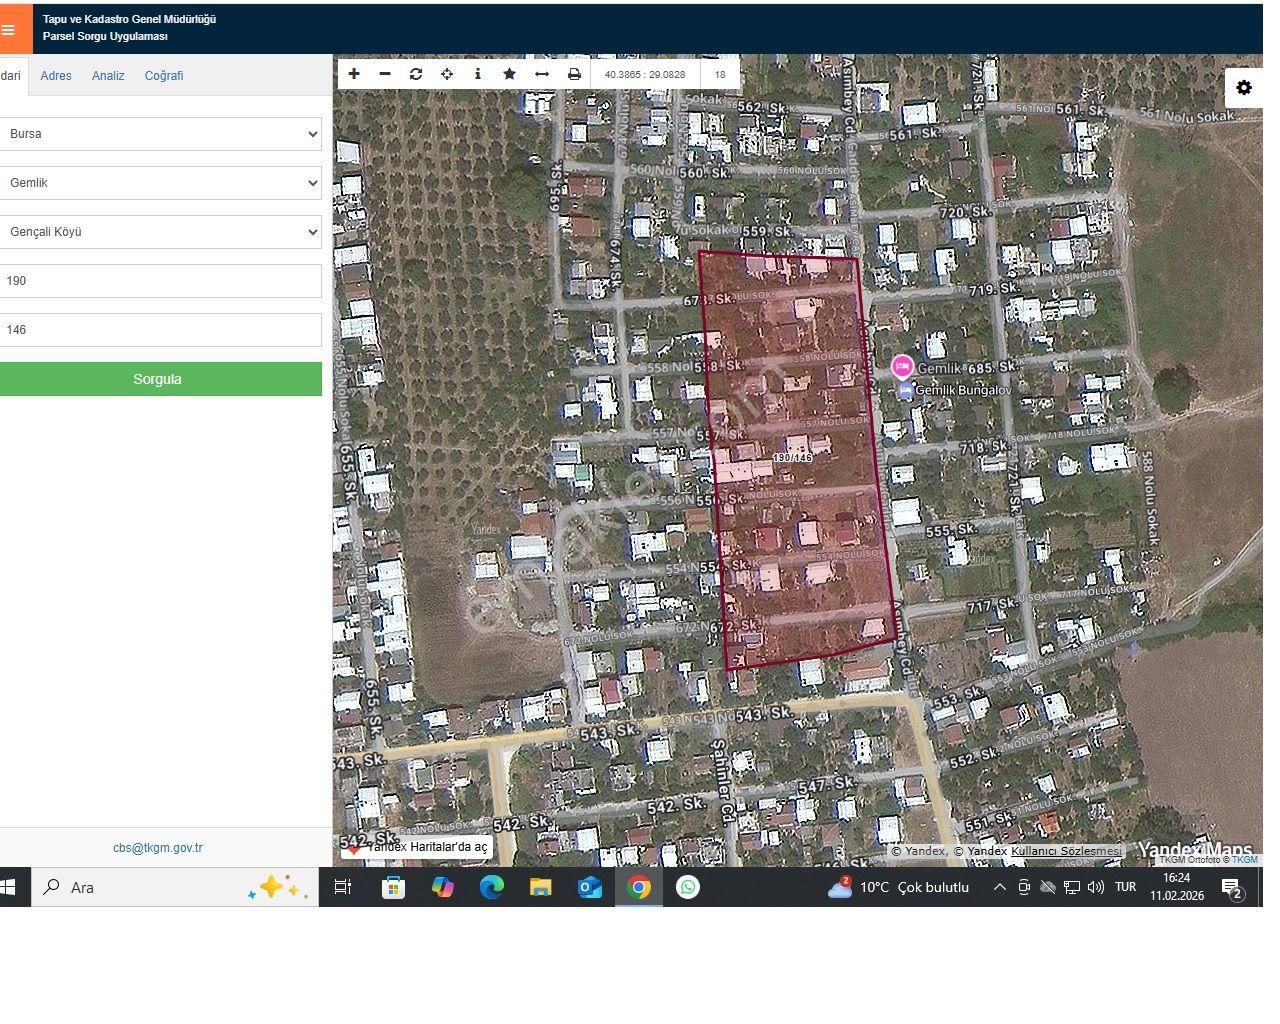Image resolution: width=1280 pixels, height=1024 pixels.
Task: Open the Gençali Köyü neighborhood dropdown
Action: click(x=160, y=232)
